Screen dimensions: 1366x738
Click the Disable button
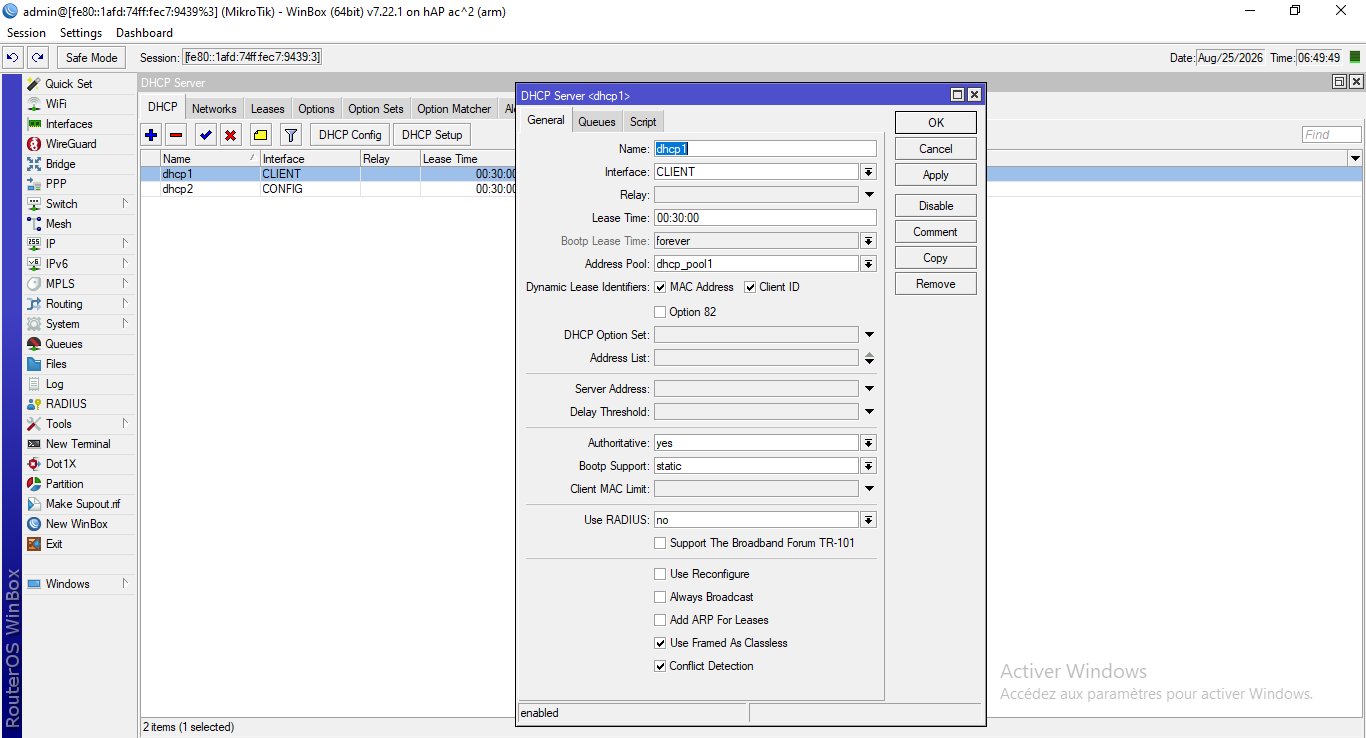point(936,206)
